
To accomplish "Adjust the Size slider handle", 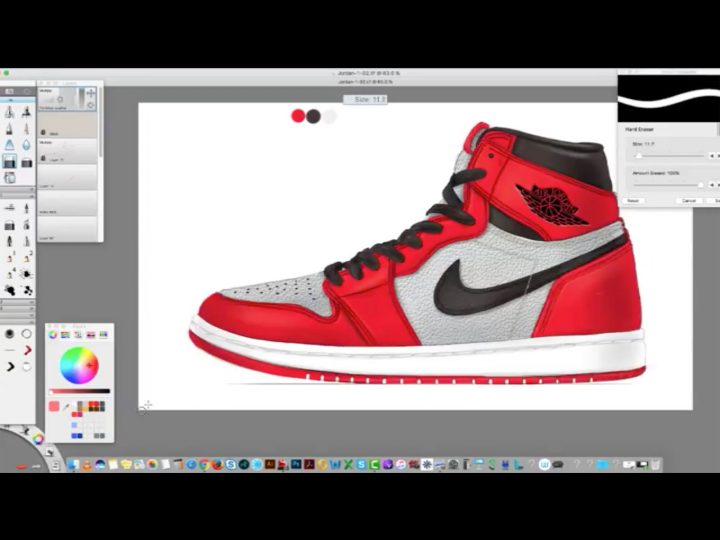I will tap(638, 156).
